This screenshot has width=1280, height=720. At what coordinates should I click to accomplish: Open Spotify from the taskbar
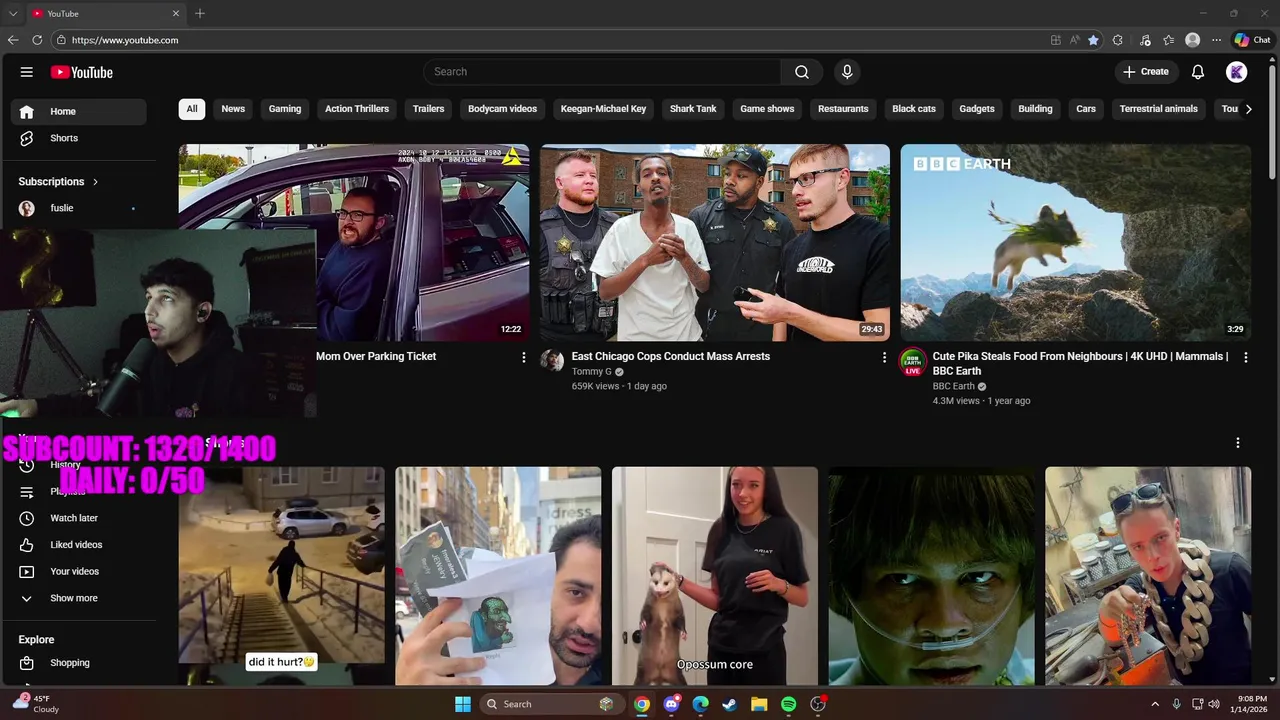[788, 704]
